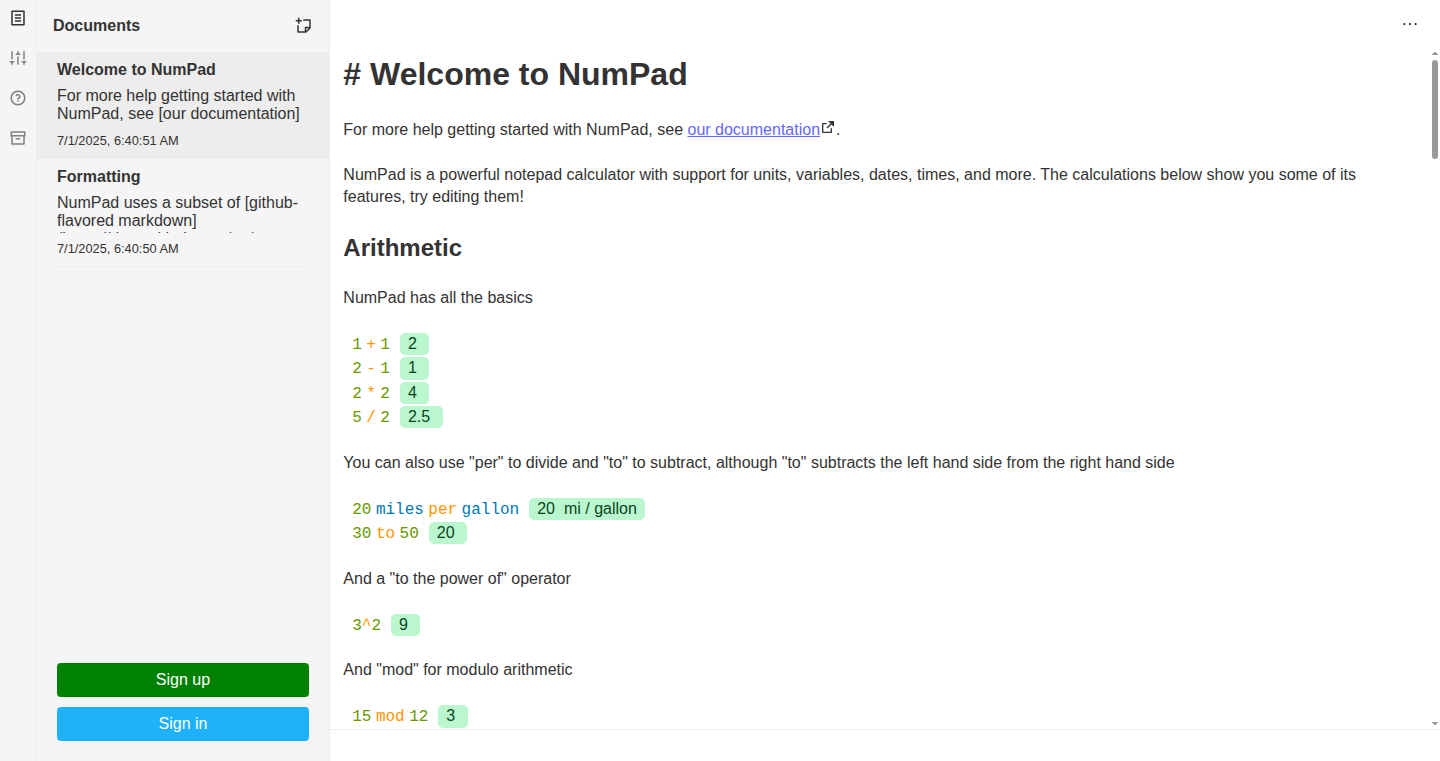Click the Sign up button
Viewport: 1440px width, 761px height.
point(183,680)
